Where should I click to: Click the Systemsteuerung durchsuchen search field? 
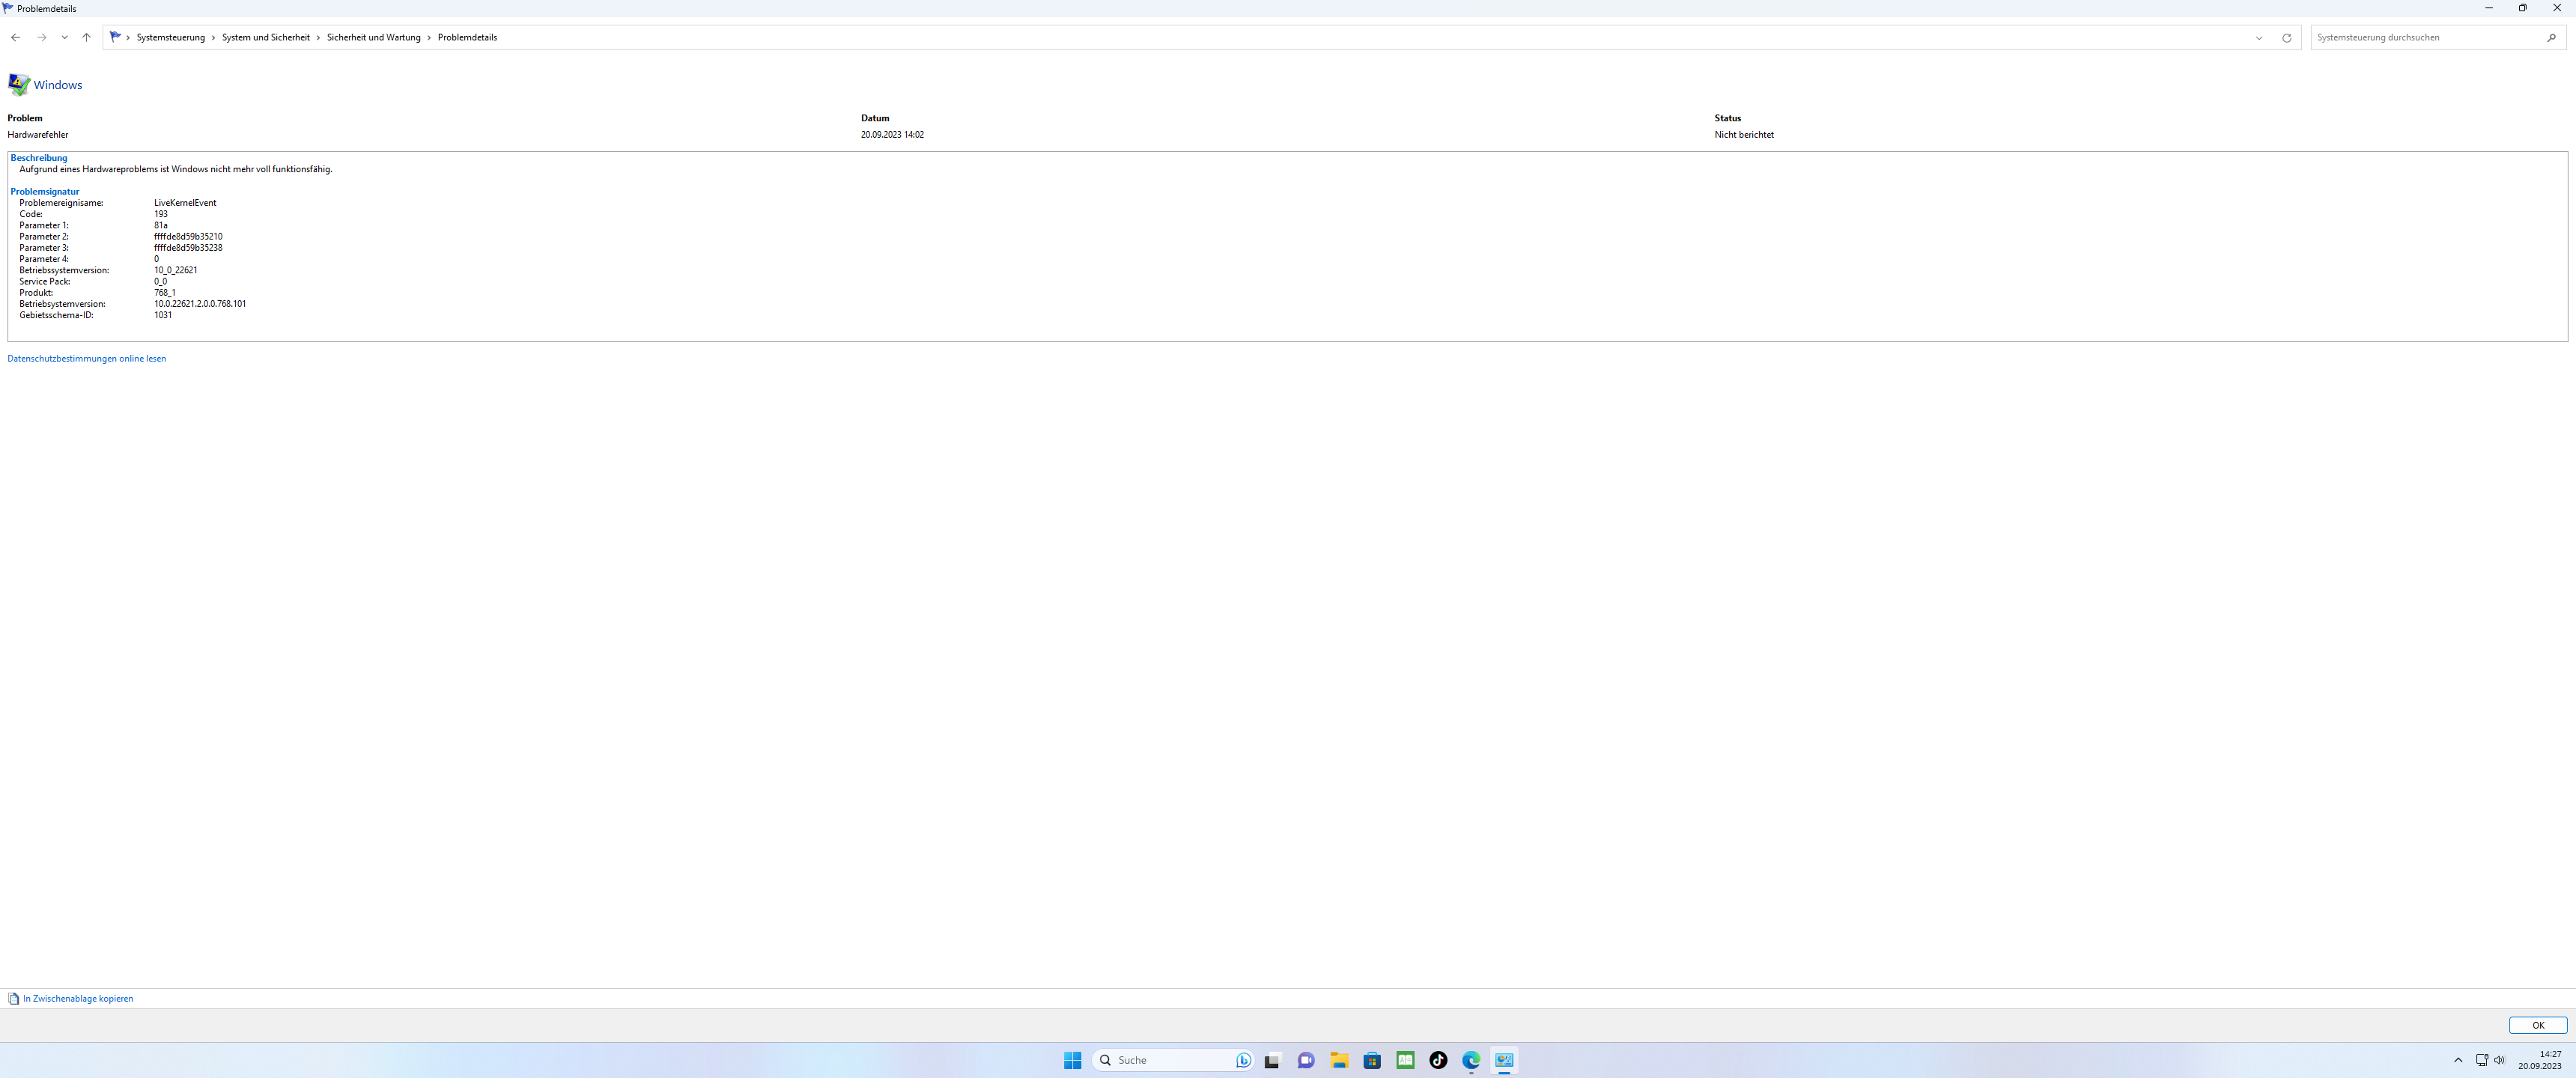coord(2400,37)
